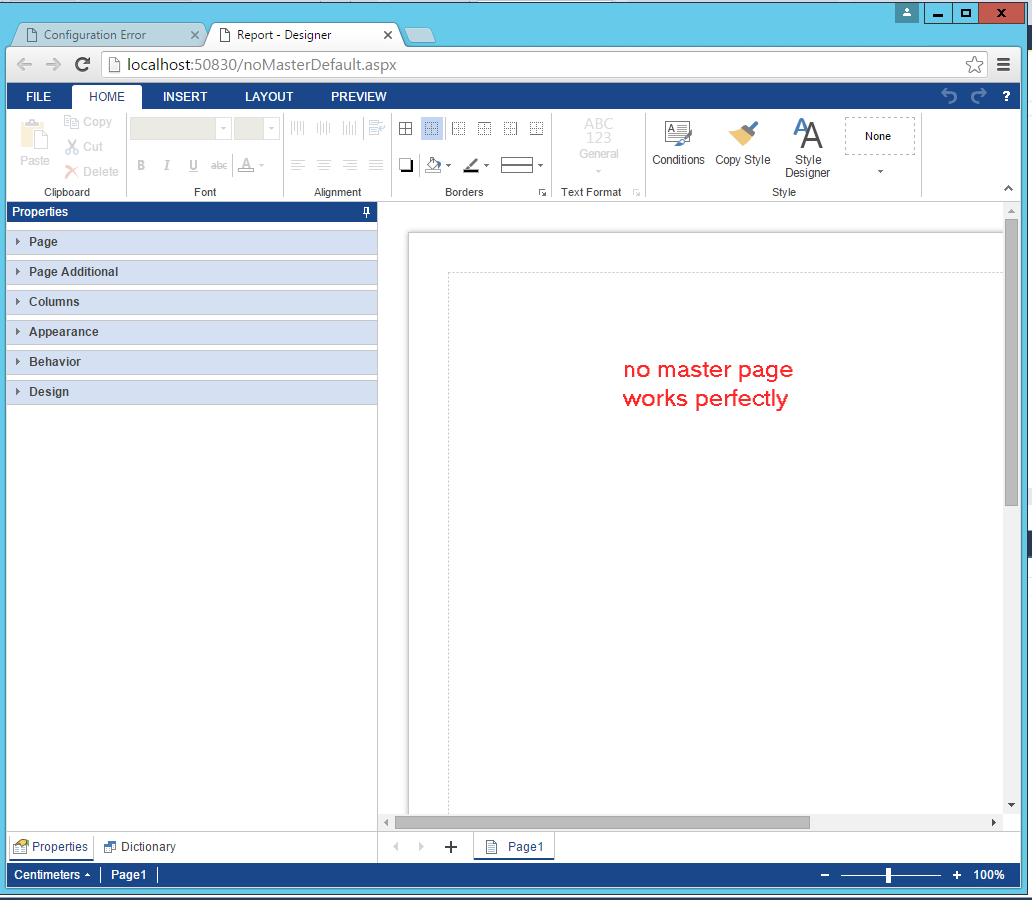
Task: Switch to the Dictionary panel tab
Action: coord(140,847)
